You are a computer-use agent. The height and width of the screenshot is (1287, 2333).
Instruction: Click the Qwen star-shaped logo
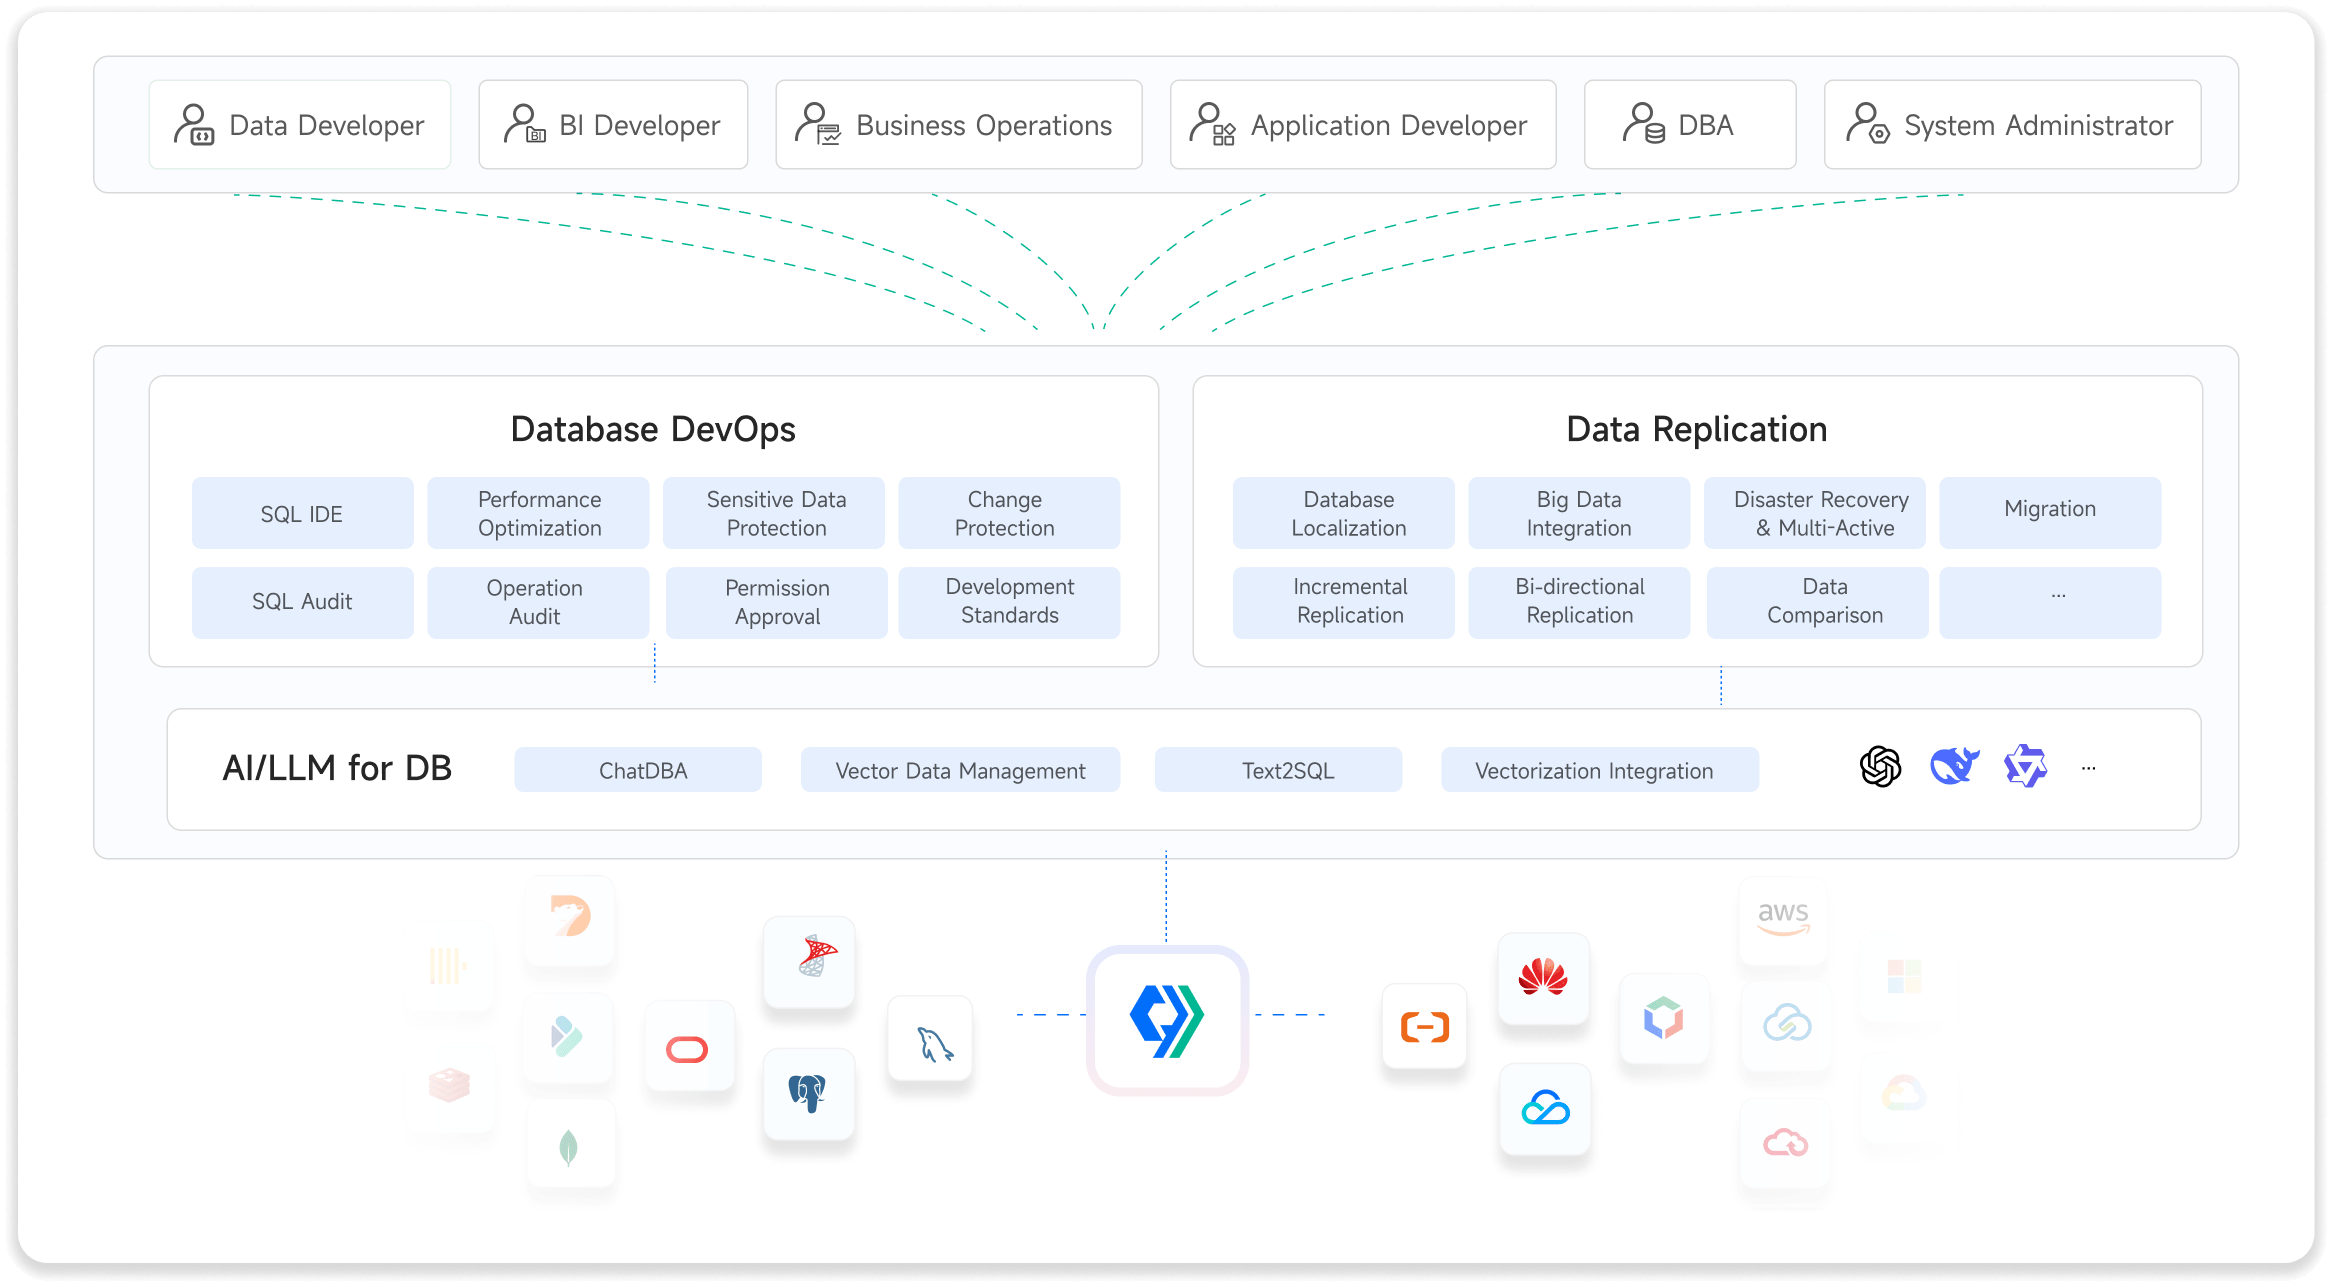tap(2026, 767)
